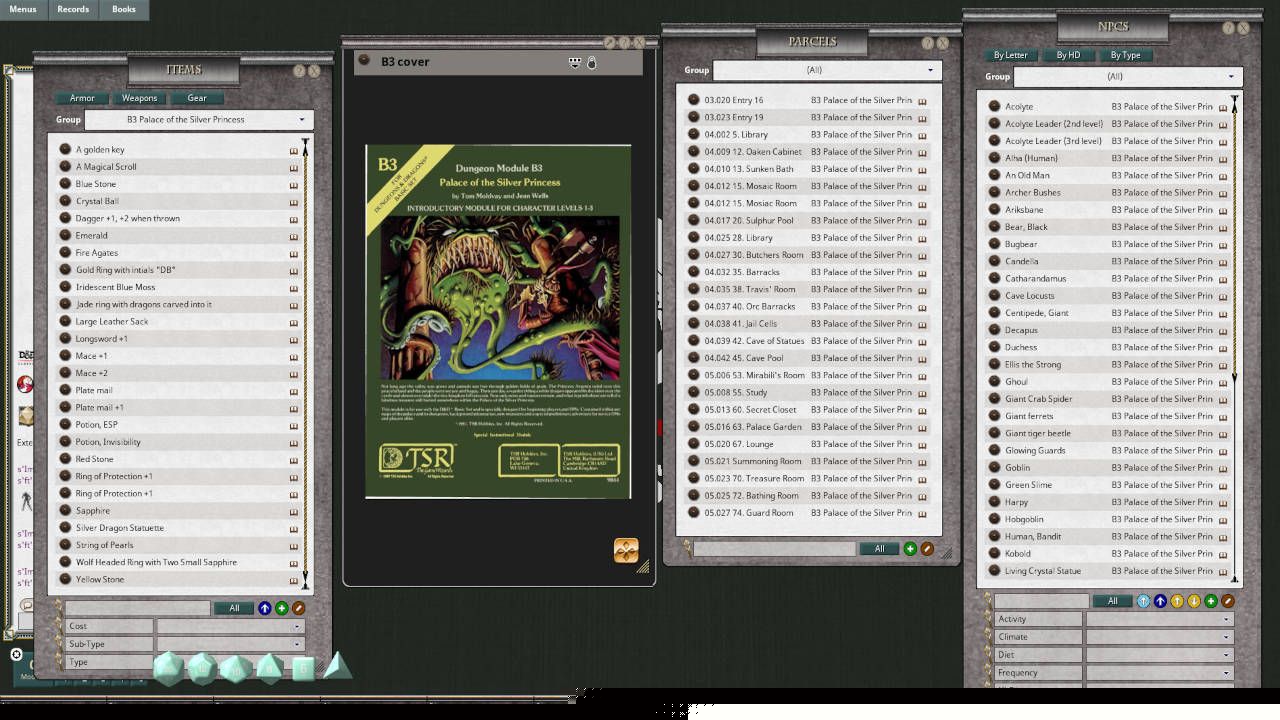Open 'Living Crystal Statue' NPC
Image resolution: width=1280 pixels, height=720 pixels.
(1042, 571)
